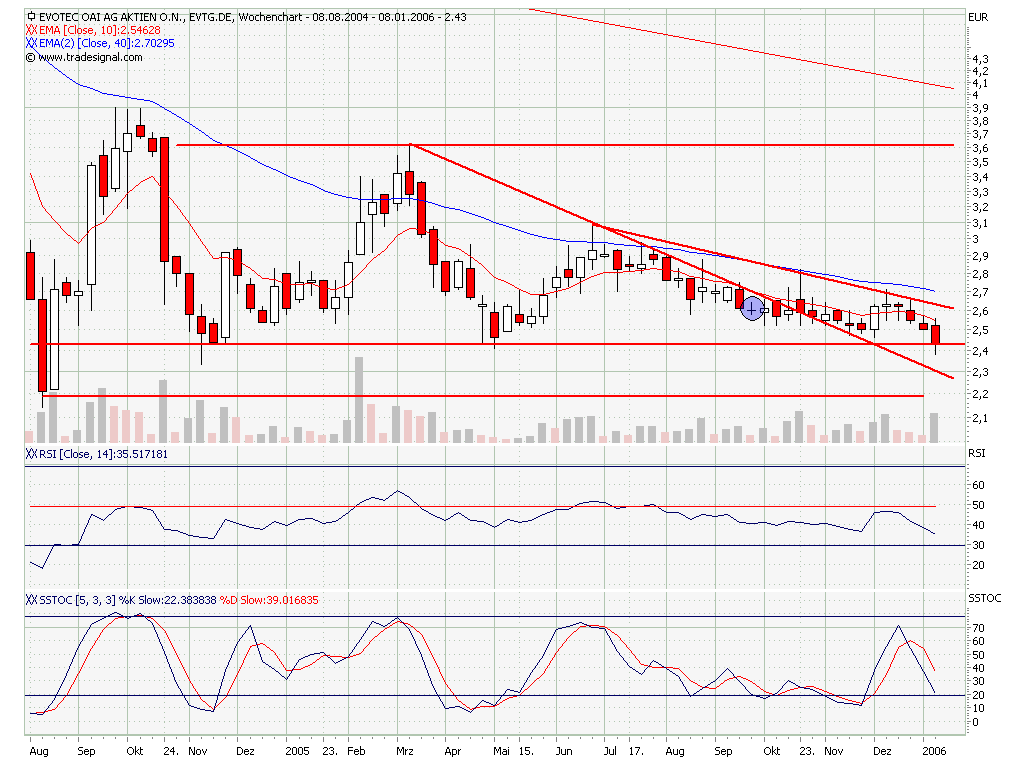Click the 2006 label on the time axis
1024x768 pixels.
[932, 749]
